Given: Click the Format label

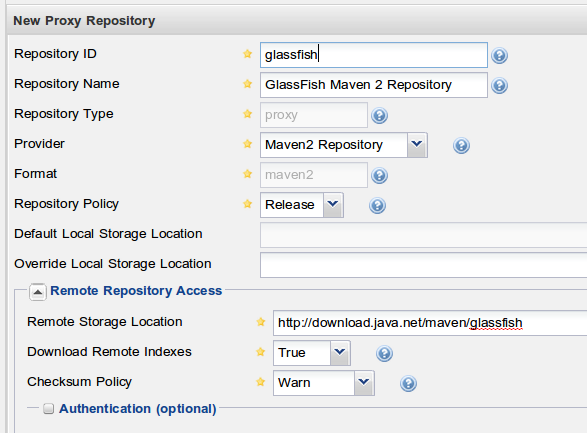Looking at the screenshot, I should [36, 174].
